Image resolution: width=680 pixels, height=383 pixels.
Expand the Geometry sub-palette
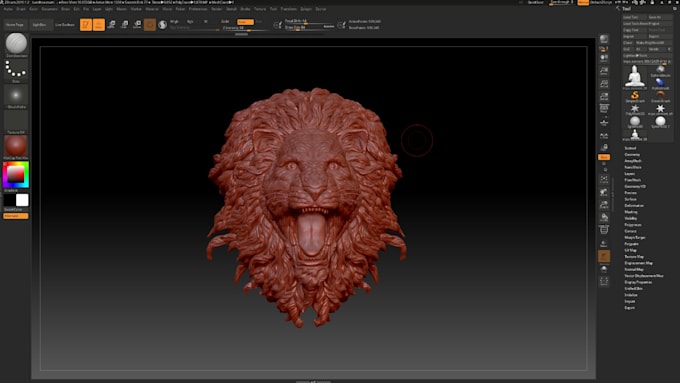coord(632,154)
